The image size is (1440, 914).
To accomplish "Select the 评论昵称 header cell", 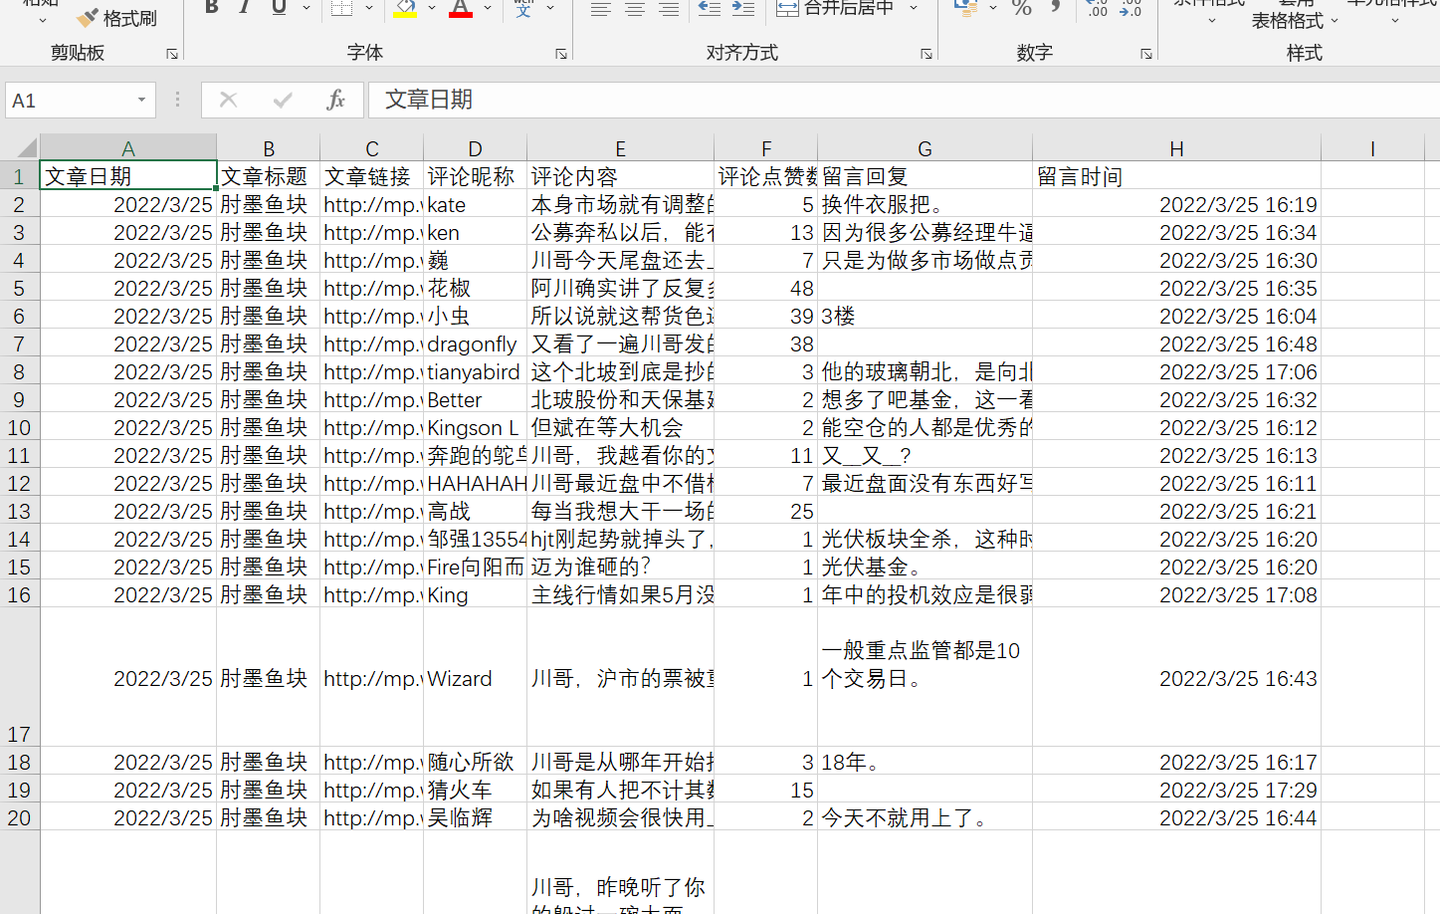I will [475, 176].
